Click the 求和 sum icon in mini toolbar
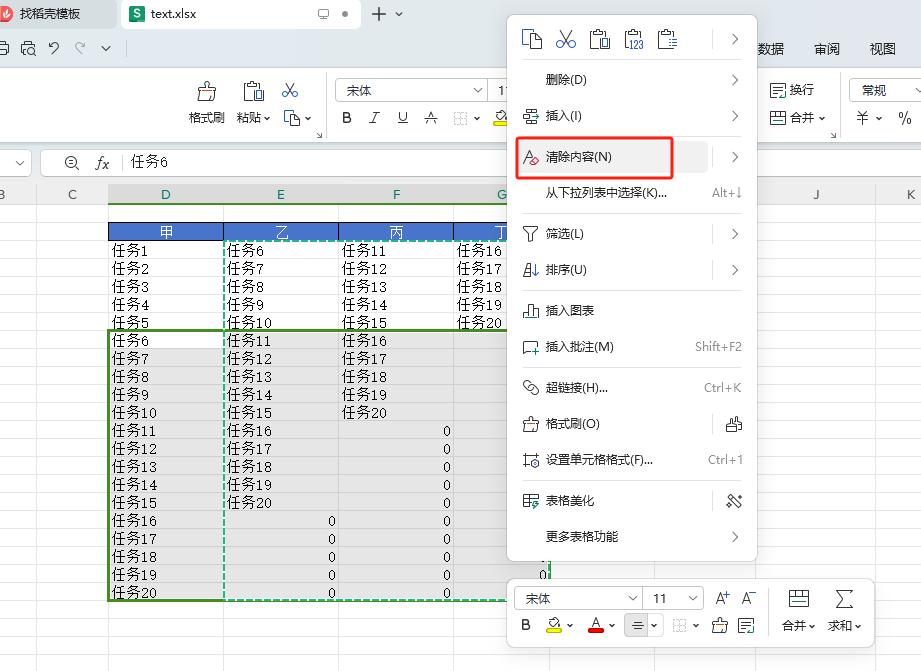Image resolution: width=921 pixels, height=671 pixels. click(844, 599)
